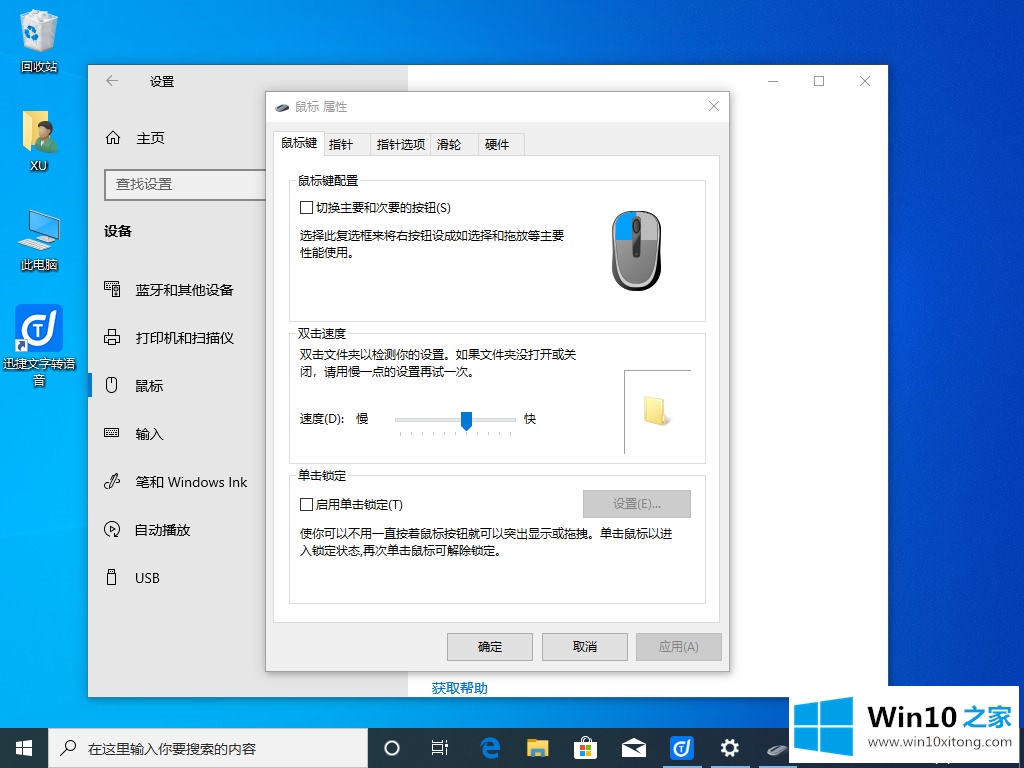This screenshot has width=1024, height=768.
Task: Click the double-click speed slider handle
Action: tap(466, 420)
